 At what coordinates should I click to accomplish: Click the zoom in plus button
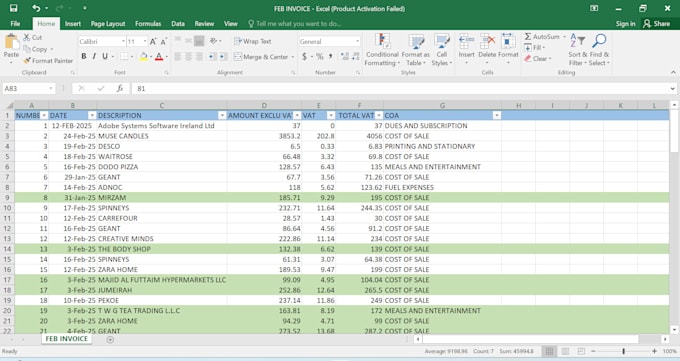pos(654,351)
